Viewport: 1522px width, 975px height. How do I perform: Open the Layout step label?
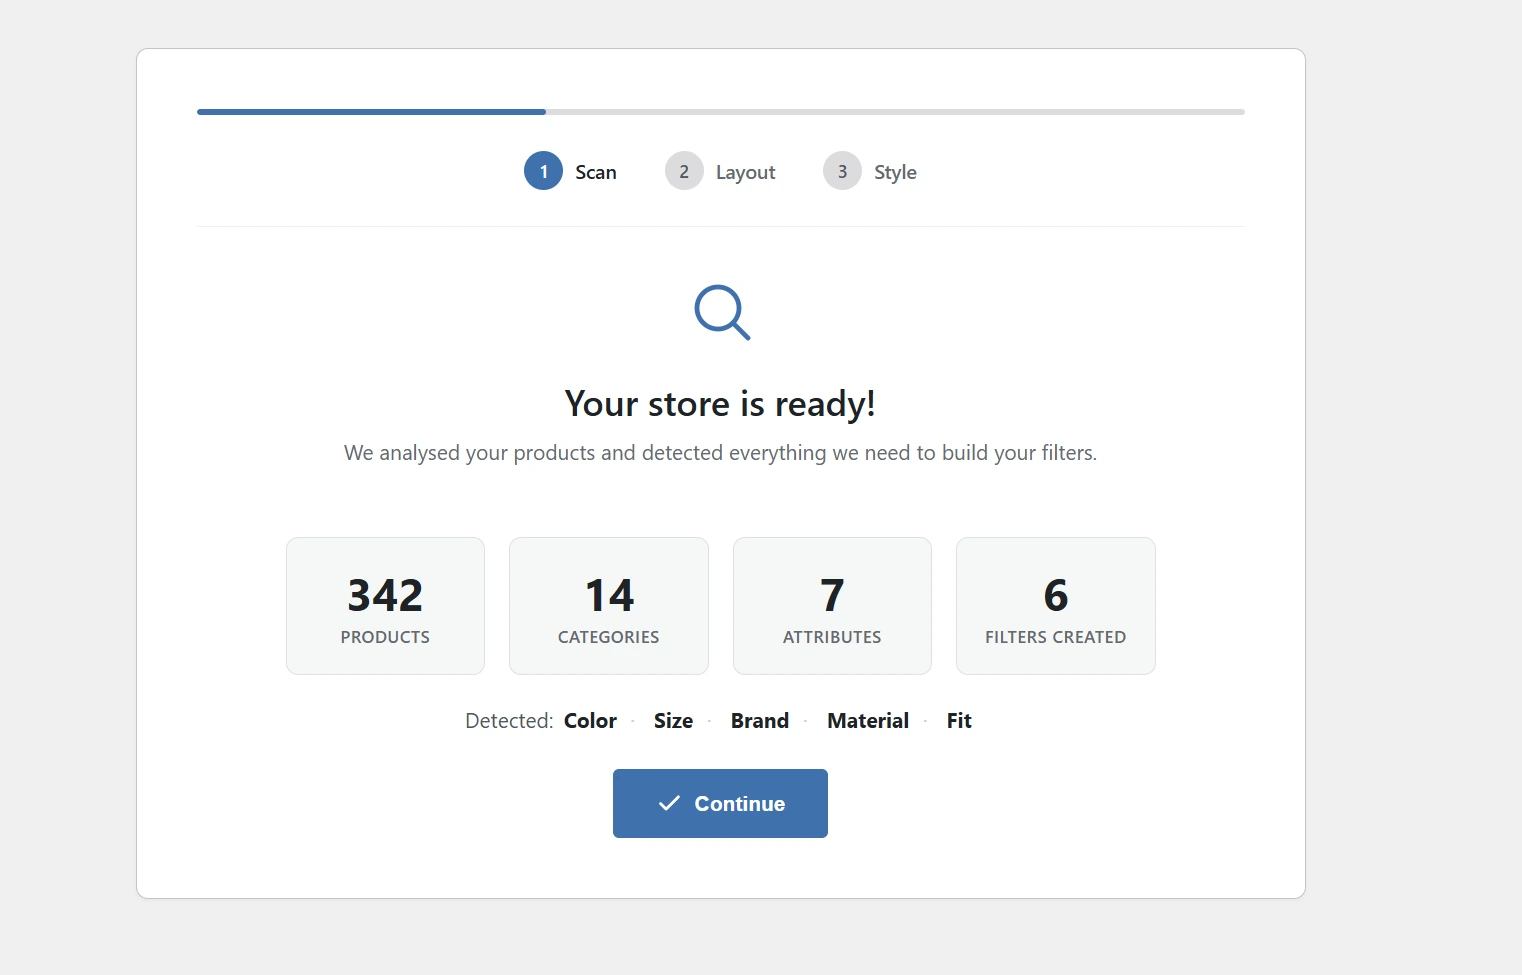745,172
